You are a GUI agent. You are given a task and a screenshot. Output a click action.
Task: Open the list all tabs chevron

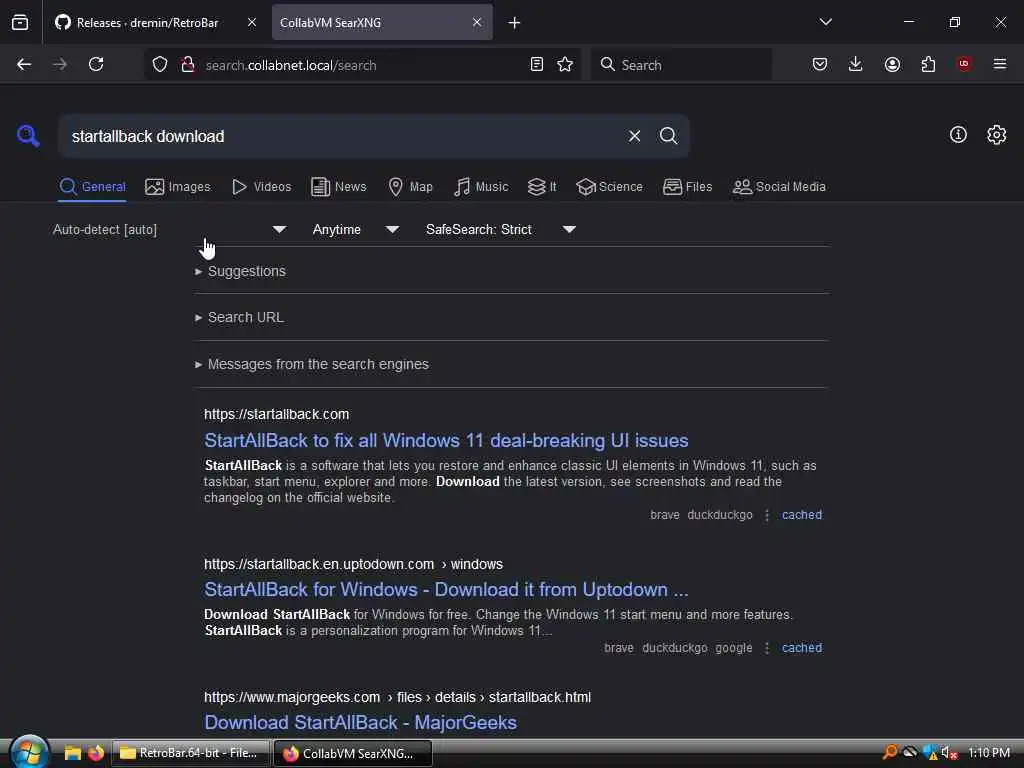click(825, 22)
